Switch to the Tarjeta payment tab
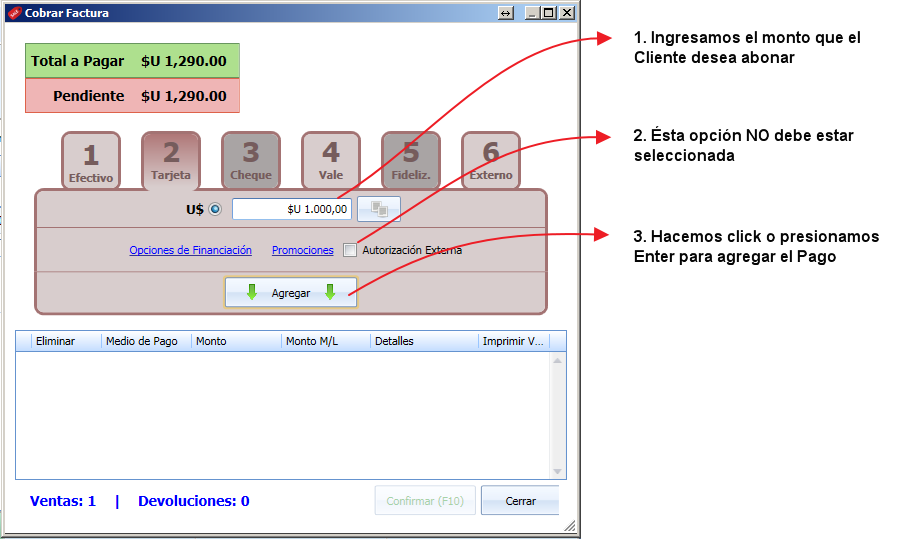This screenshot has height=539, width=921. click(171, 160)
